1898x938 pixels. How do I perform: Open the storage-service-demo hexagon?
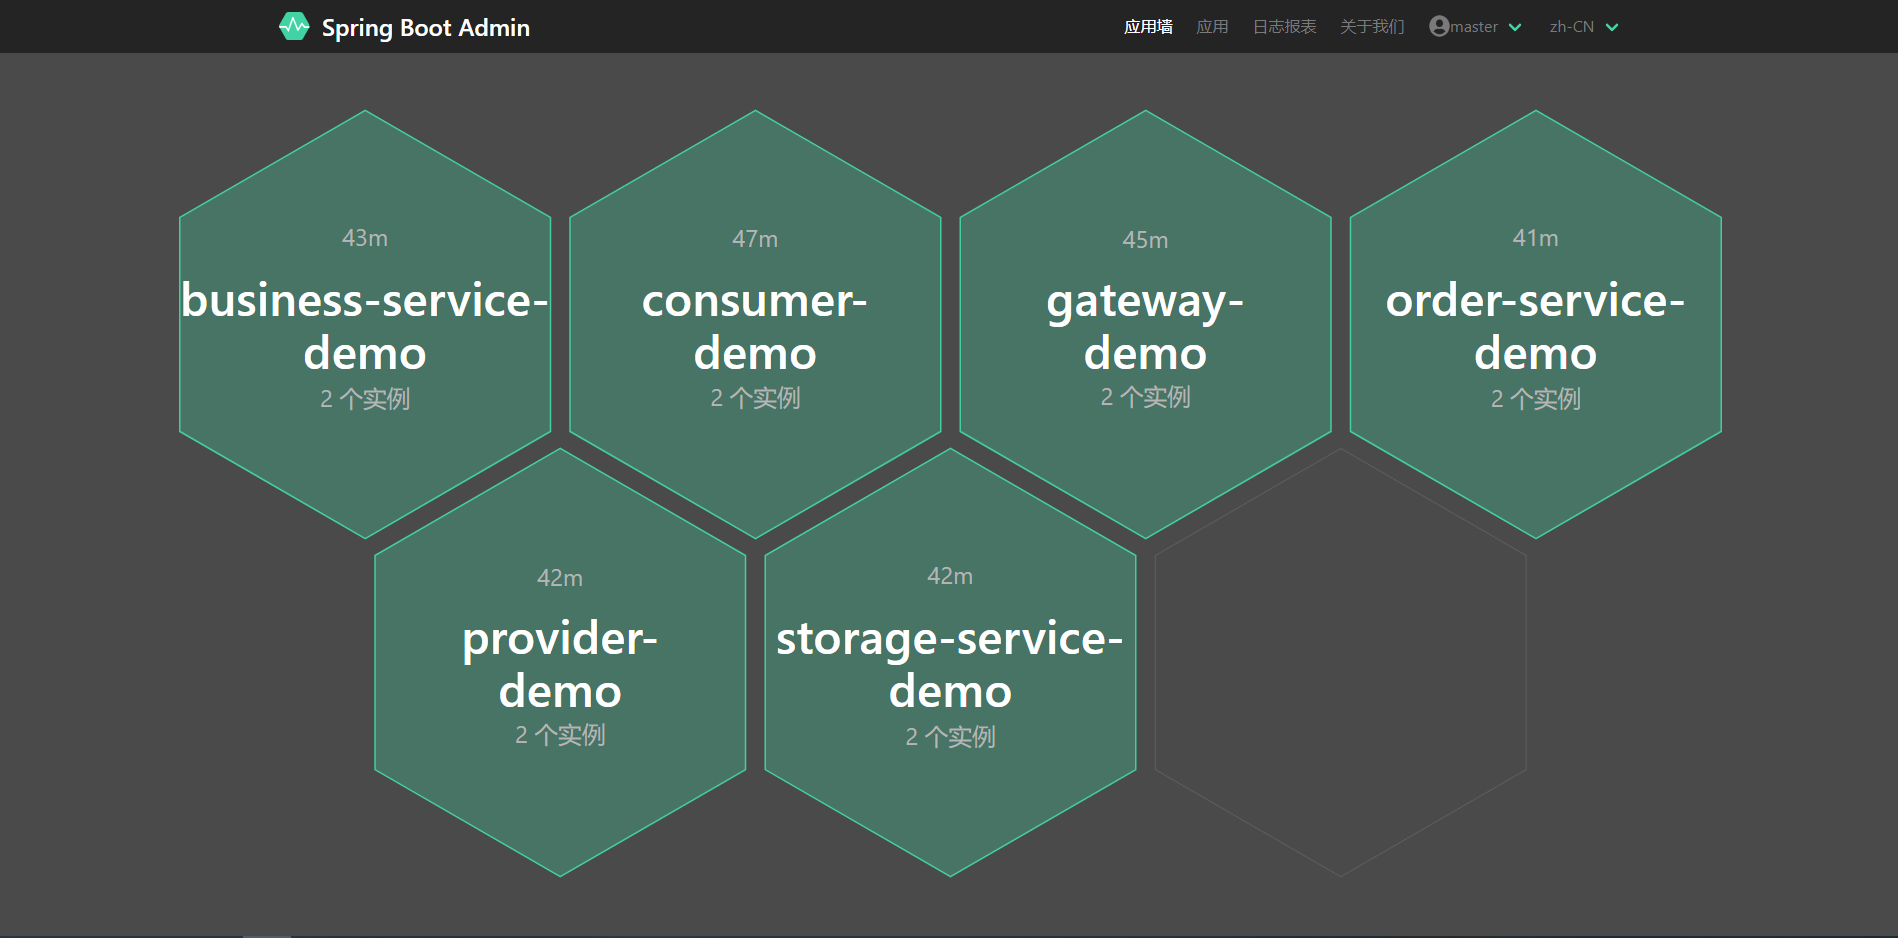pyautogui.click(x=950, y=663)
